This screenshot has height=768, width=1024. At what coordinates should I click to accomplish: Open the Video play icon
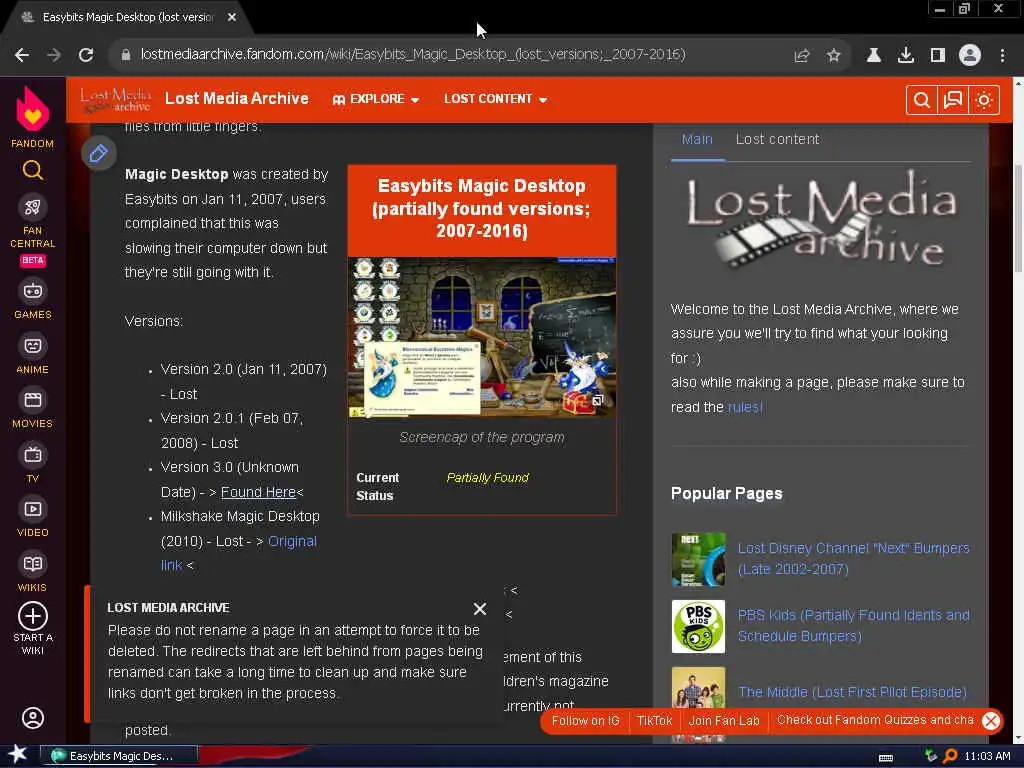pos(33,509)
